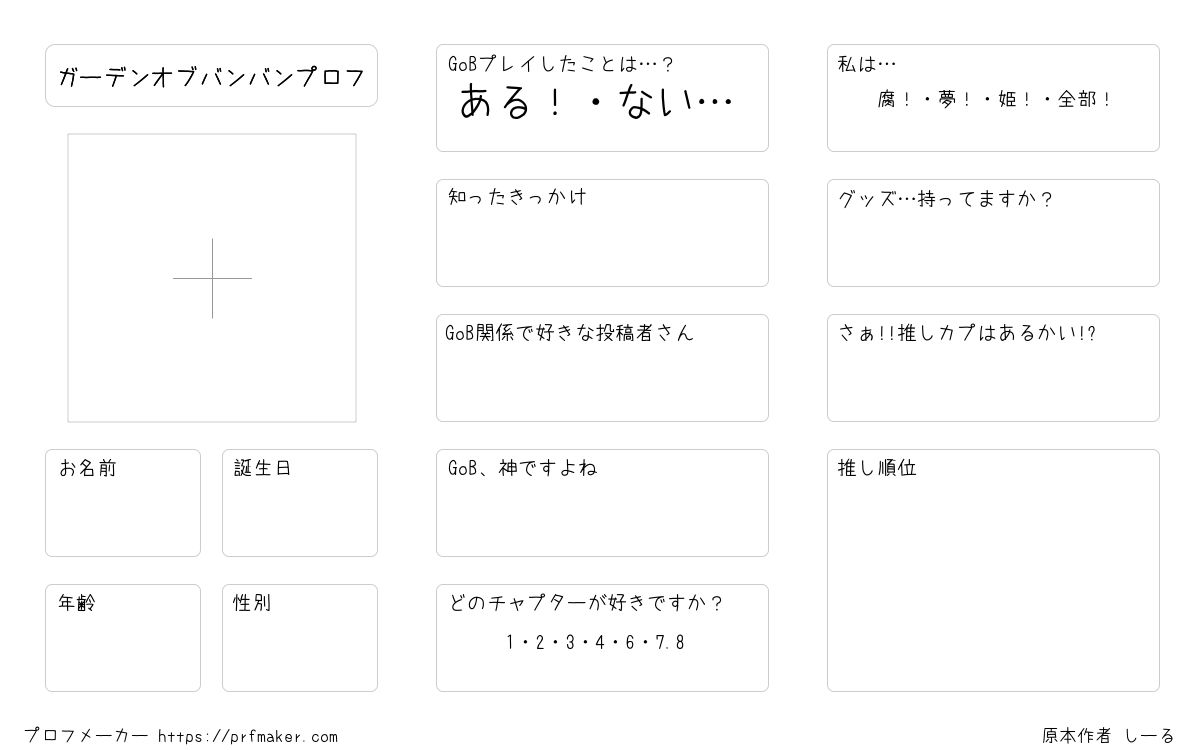Select chapter 1 in favorite chapter list
This screenshot has height=750, width=1200.
click(x=510, y=643)
